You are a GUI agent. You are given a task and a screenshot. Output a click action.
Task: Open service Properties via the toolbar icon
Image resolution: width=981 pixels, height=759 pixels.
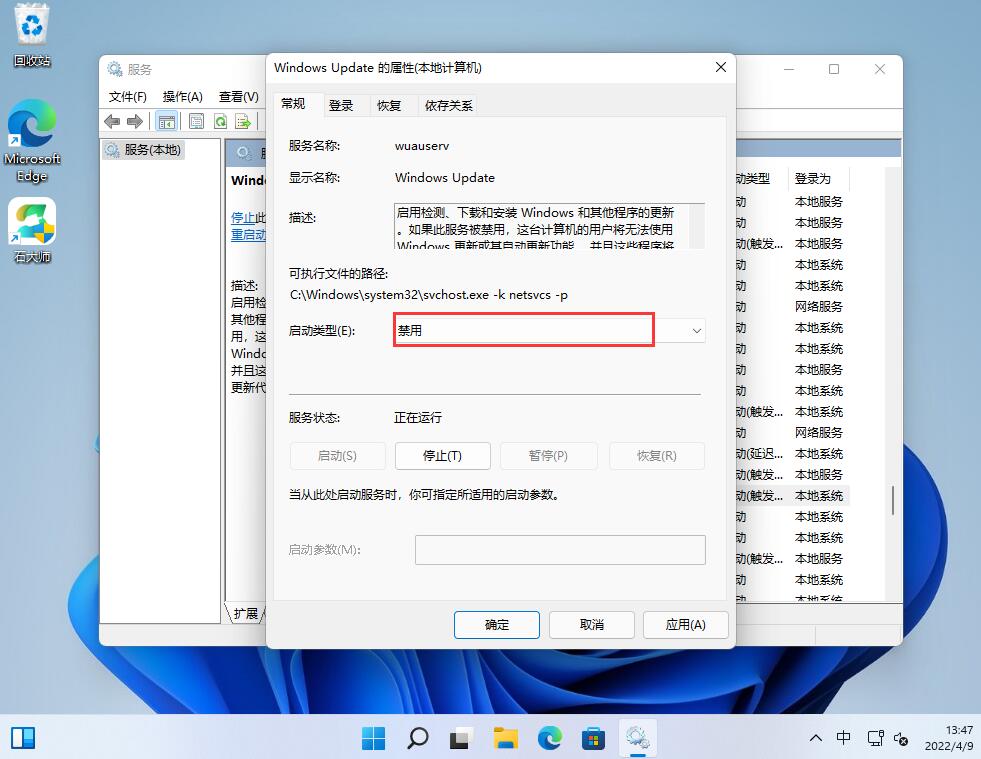pos(196,121)
